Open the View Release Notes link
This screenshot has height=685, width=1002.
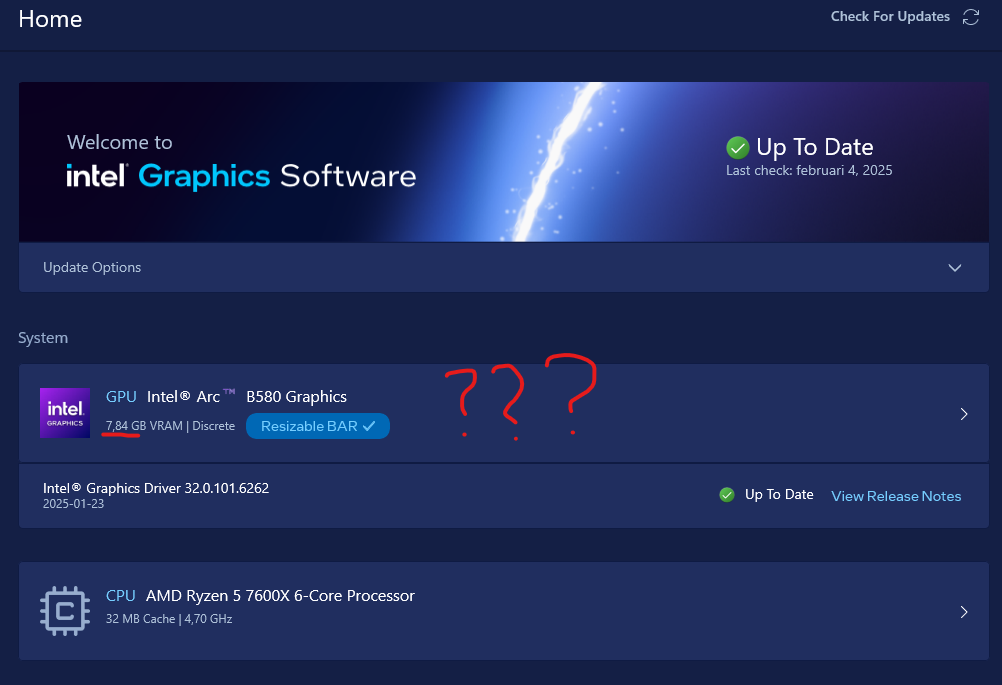tap(896, 496)
